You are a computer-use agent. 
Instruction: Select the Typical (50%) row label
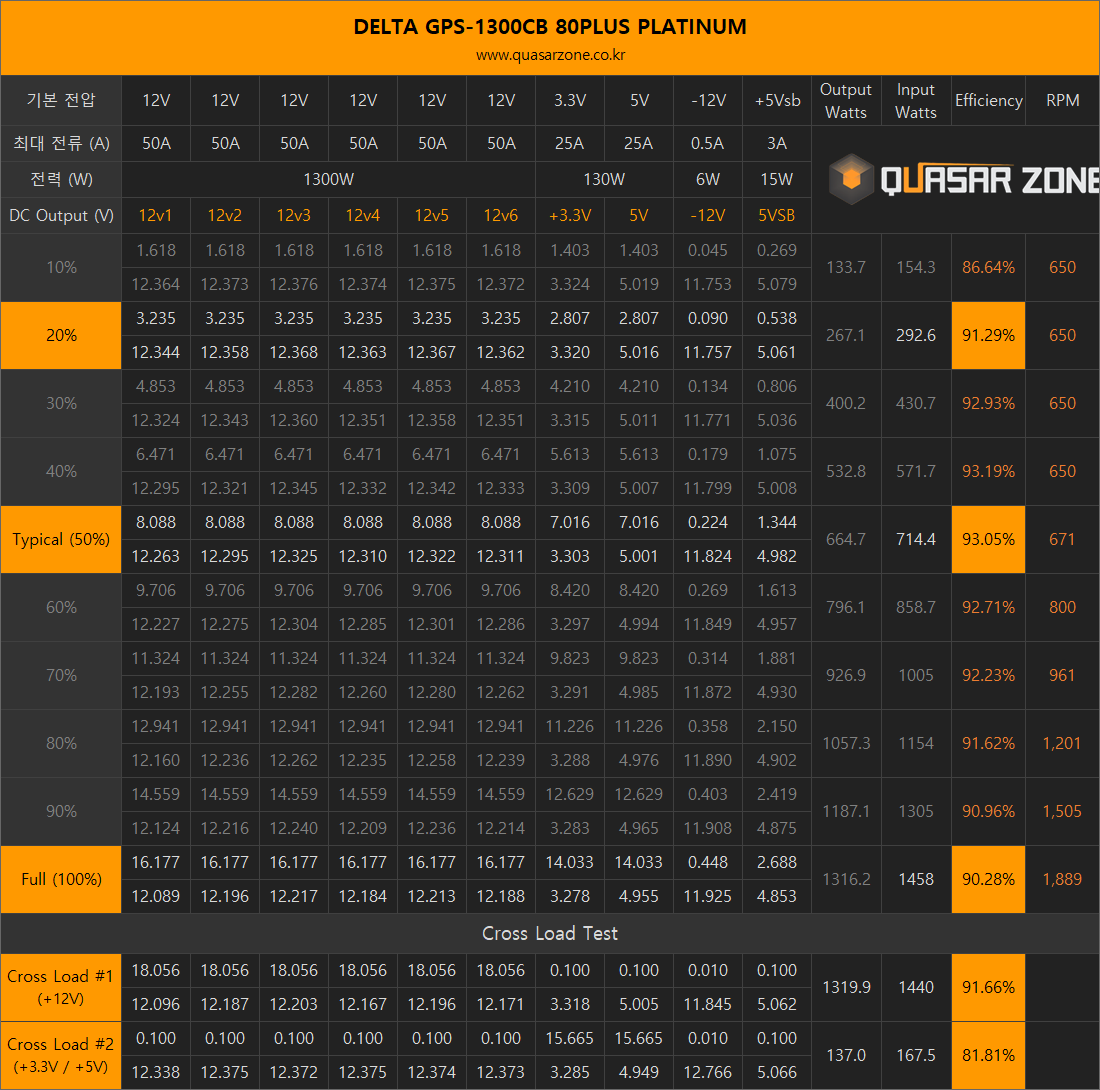click(61, 539)
